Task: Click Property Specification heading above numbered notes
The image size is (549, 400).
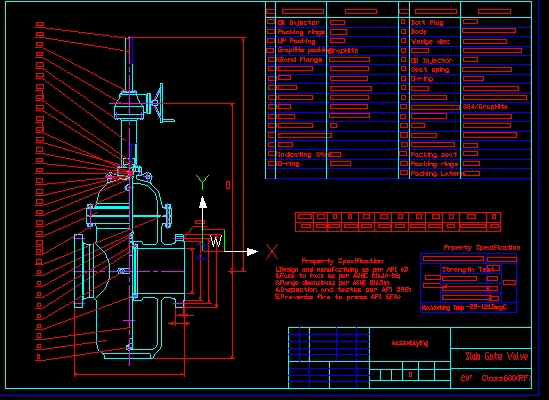Action: (342, 261)
